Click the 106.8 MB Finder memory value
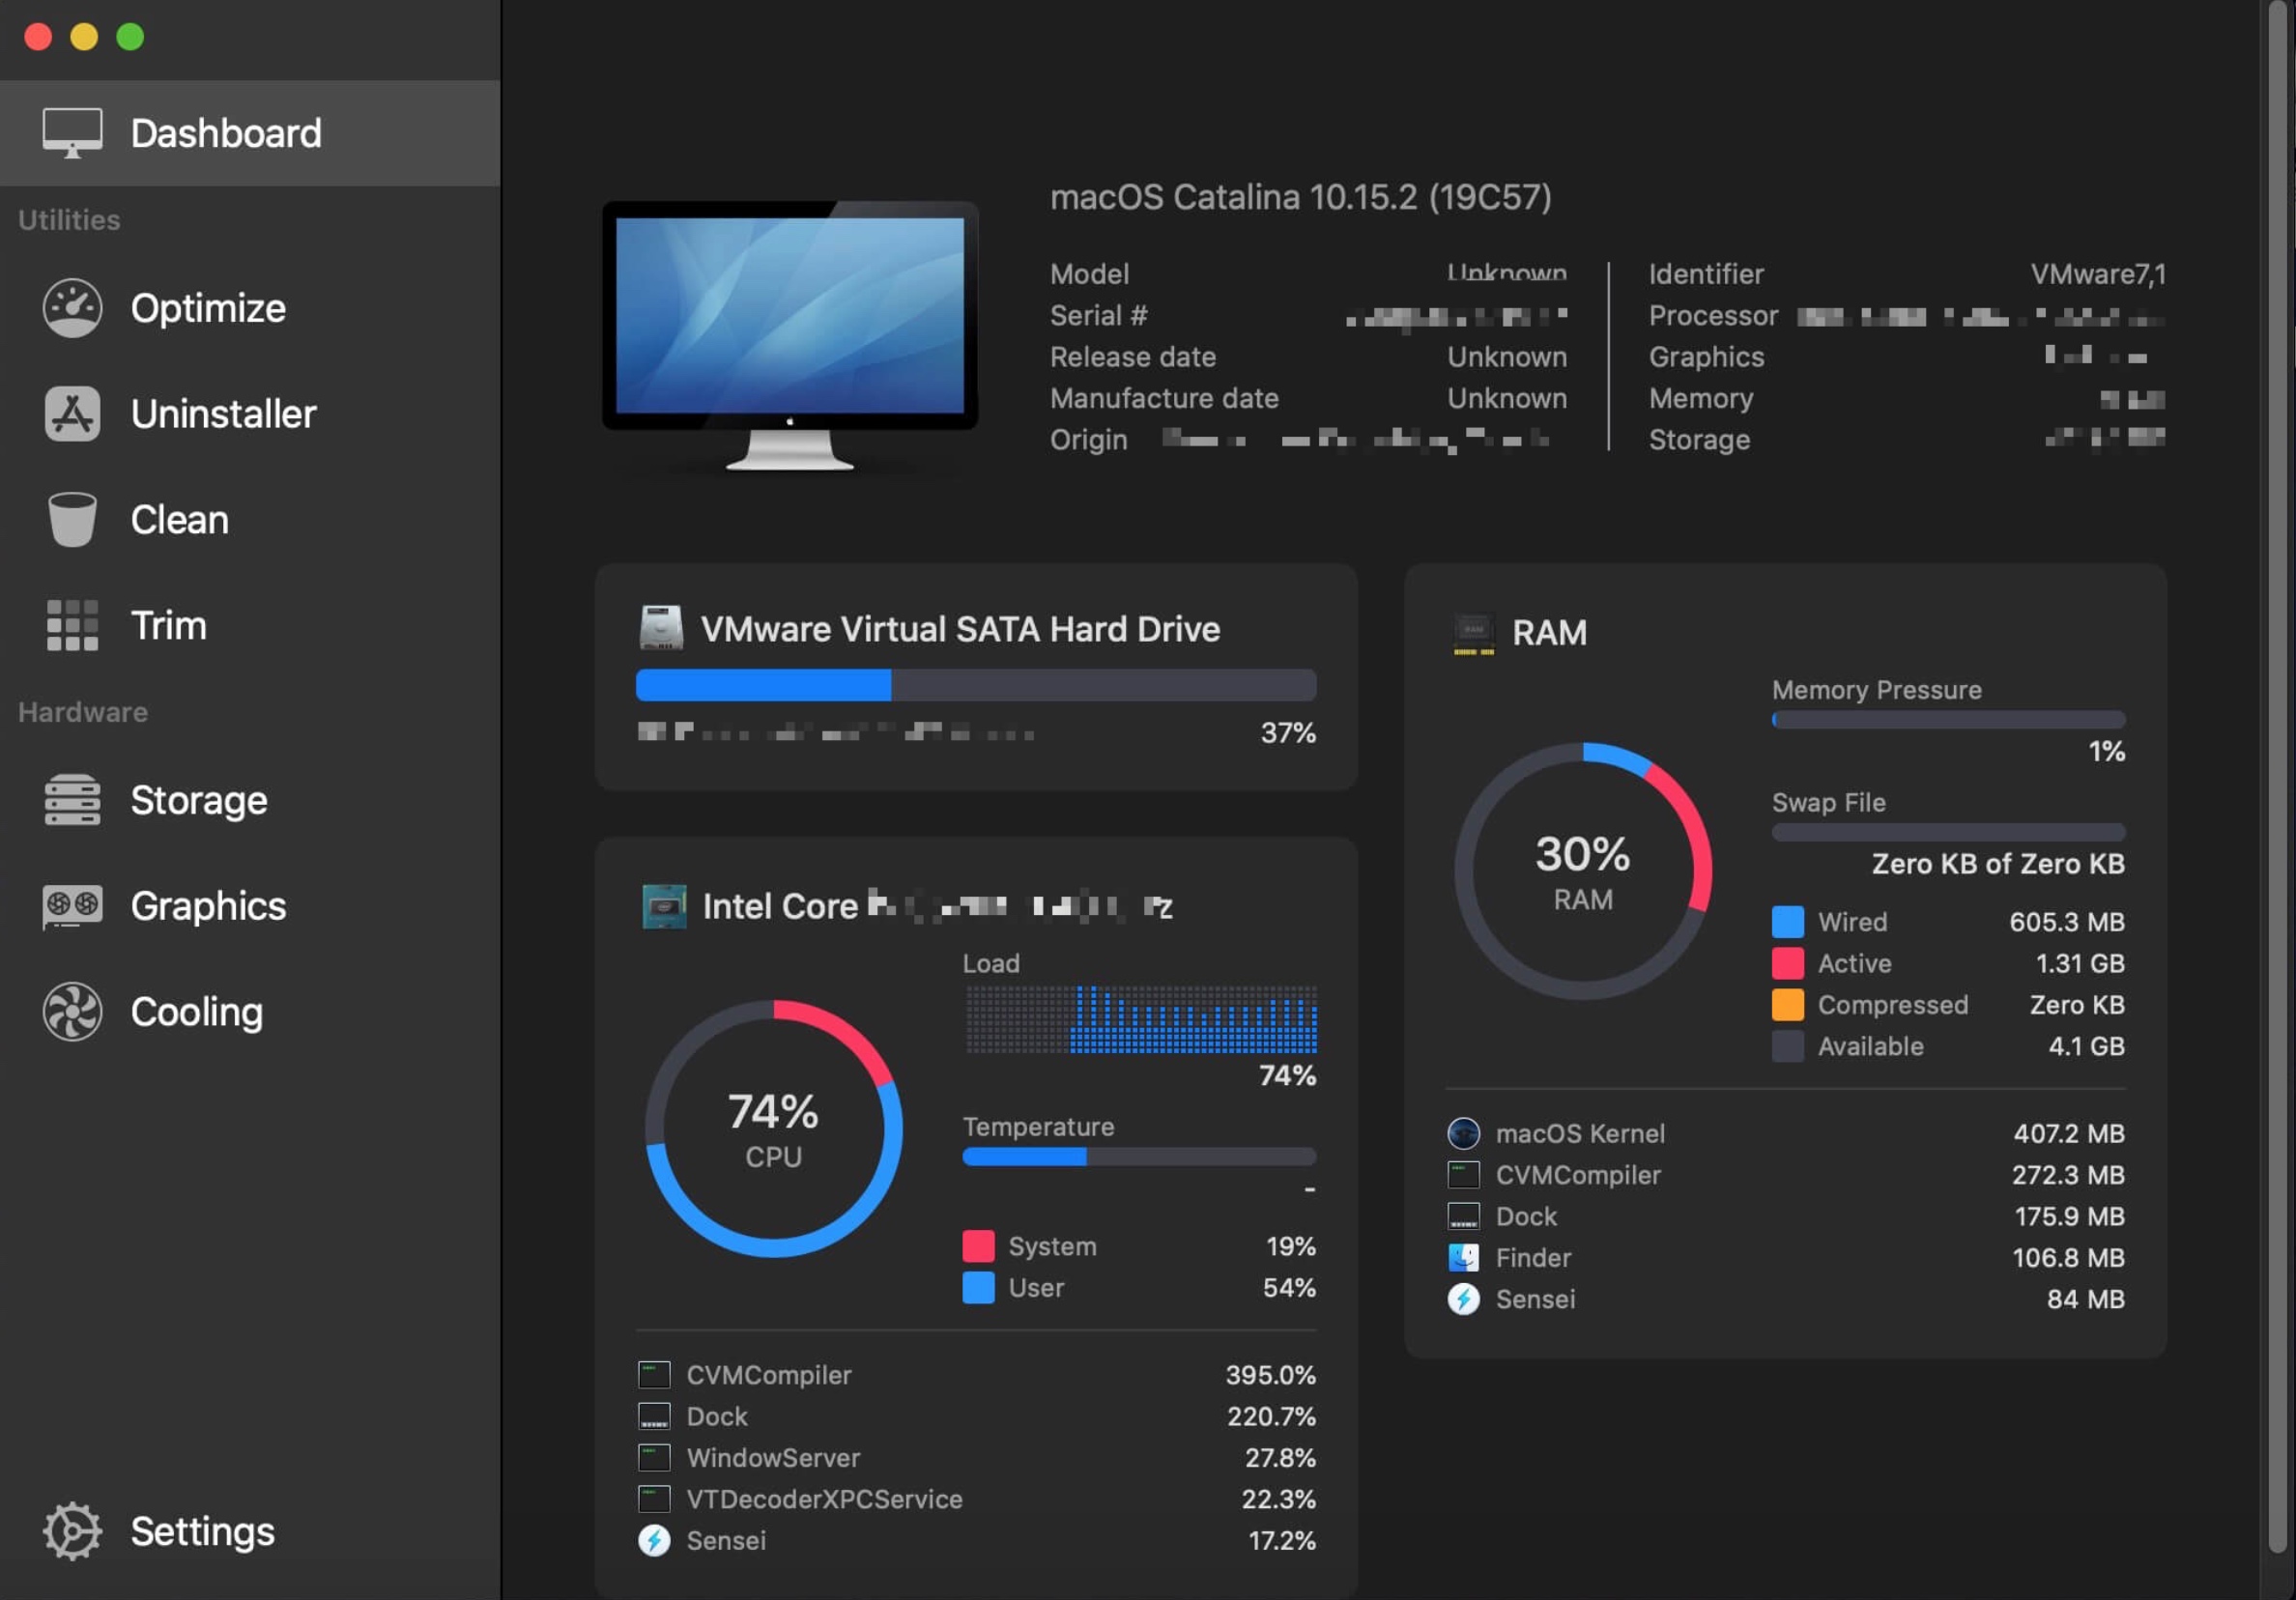 tap(2069, 1257)
